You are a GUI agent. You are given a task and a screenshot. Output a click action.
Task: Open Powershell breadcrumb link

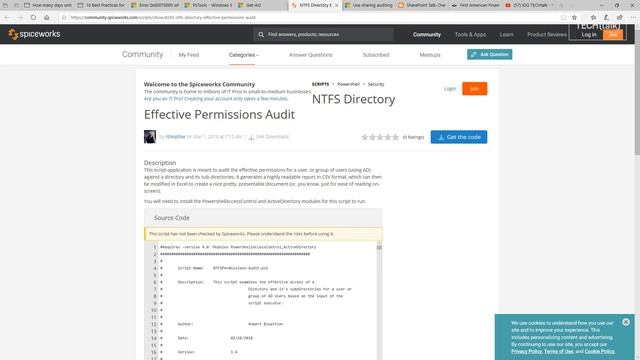click(x=349, y=84)
